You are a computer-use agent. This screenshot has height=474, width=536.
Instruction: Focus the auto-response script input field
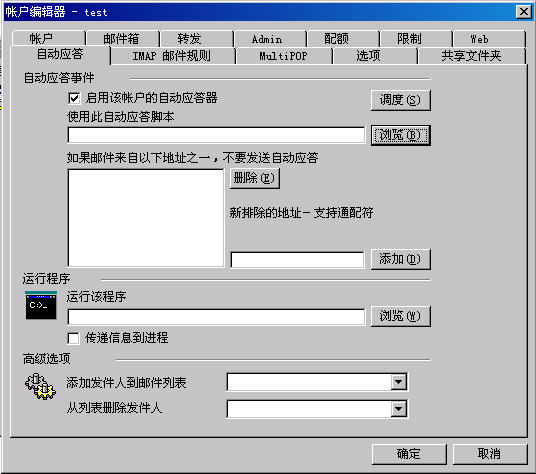tap(216, 135)
